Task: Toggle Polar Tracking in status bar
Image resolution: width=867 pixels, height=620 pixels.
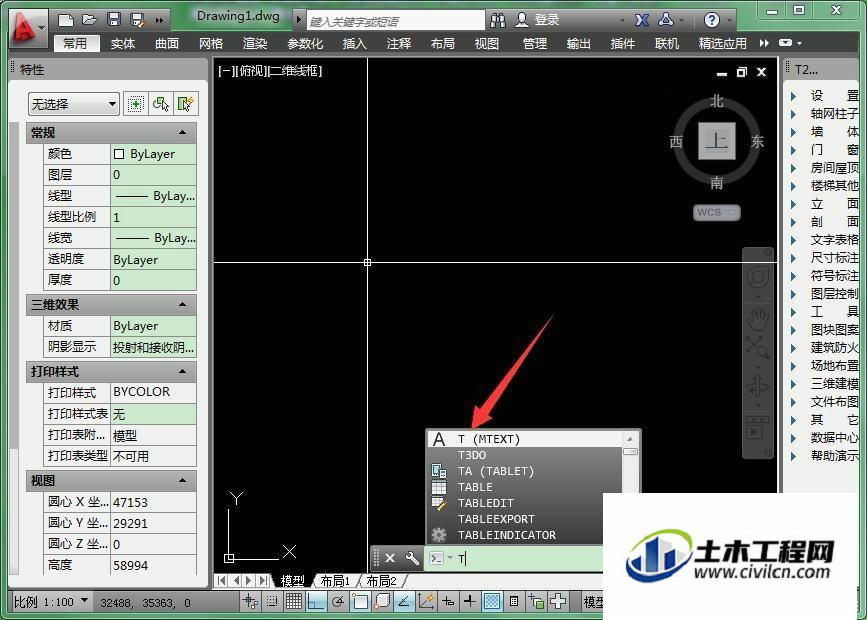Action: 338,601
